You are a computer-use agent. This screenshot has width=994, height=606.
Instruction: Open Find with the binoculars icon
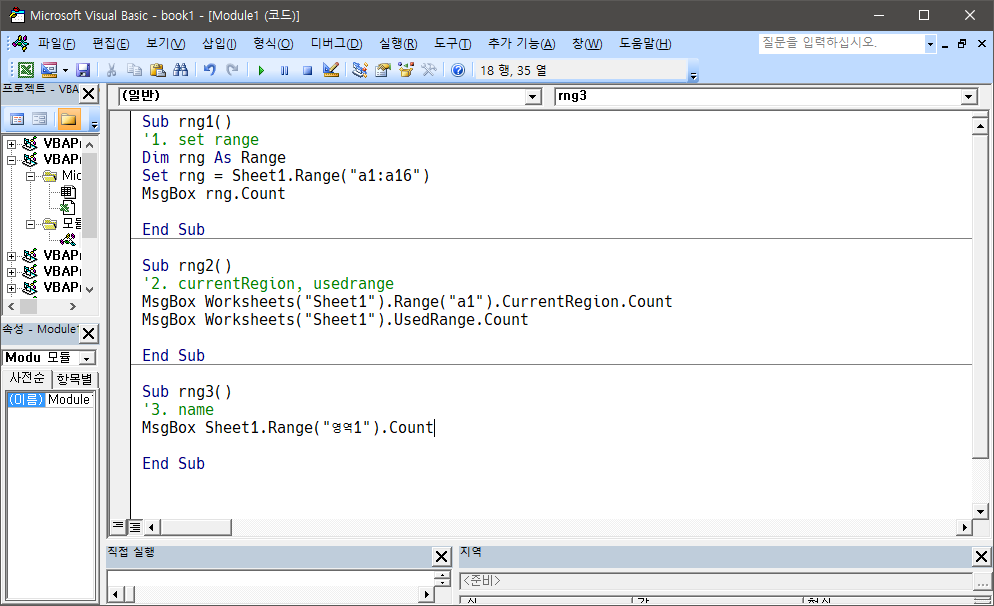pos(181,70)
